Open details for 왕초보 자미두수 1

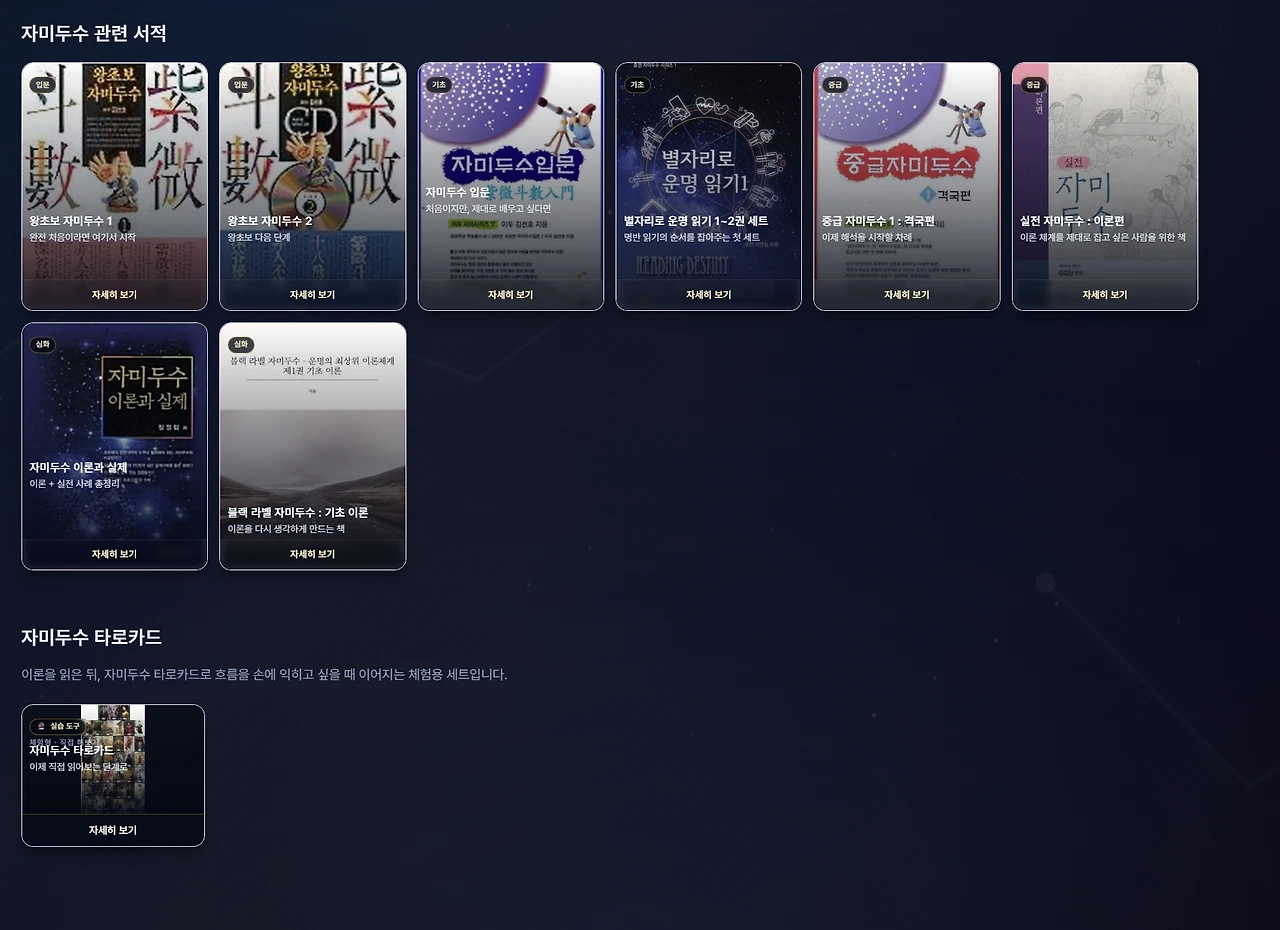pos(114,295)
